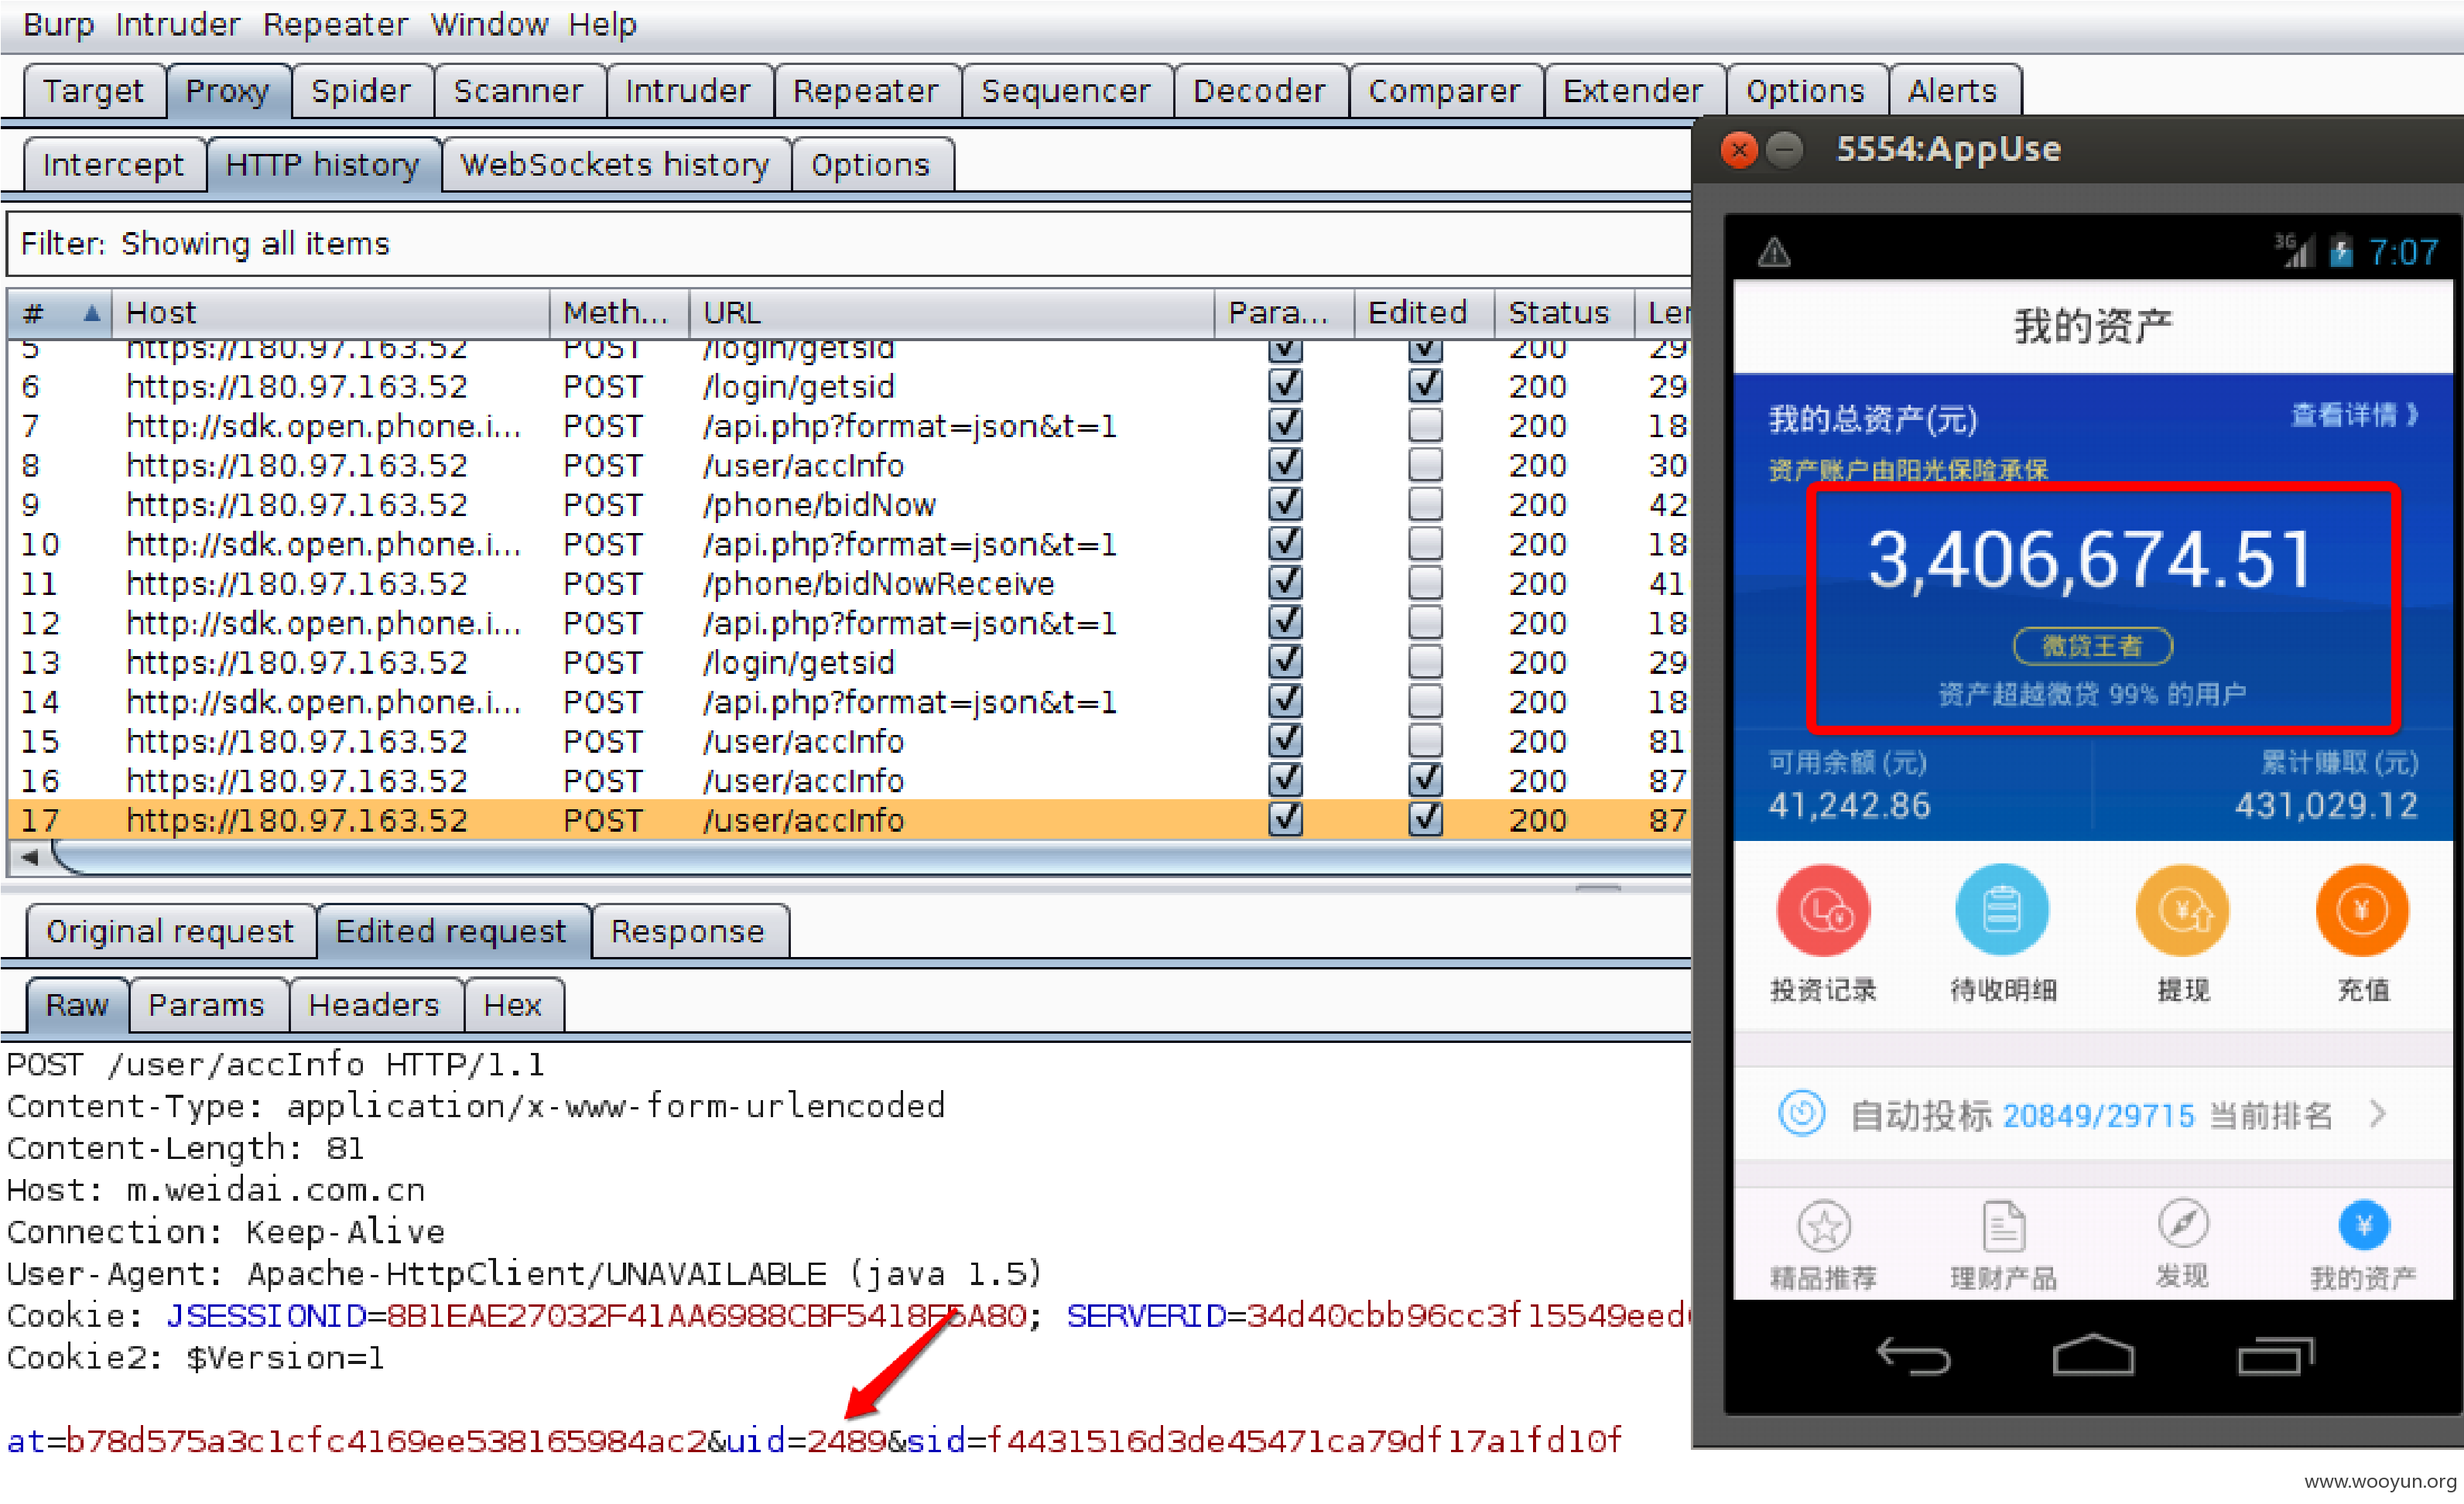This screenshot has height=1504, width=2464.
Task: Sort history by URL column header
Action: pyautogui.click(x=951, y=313)
